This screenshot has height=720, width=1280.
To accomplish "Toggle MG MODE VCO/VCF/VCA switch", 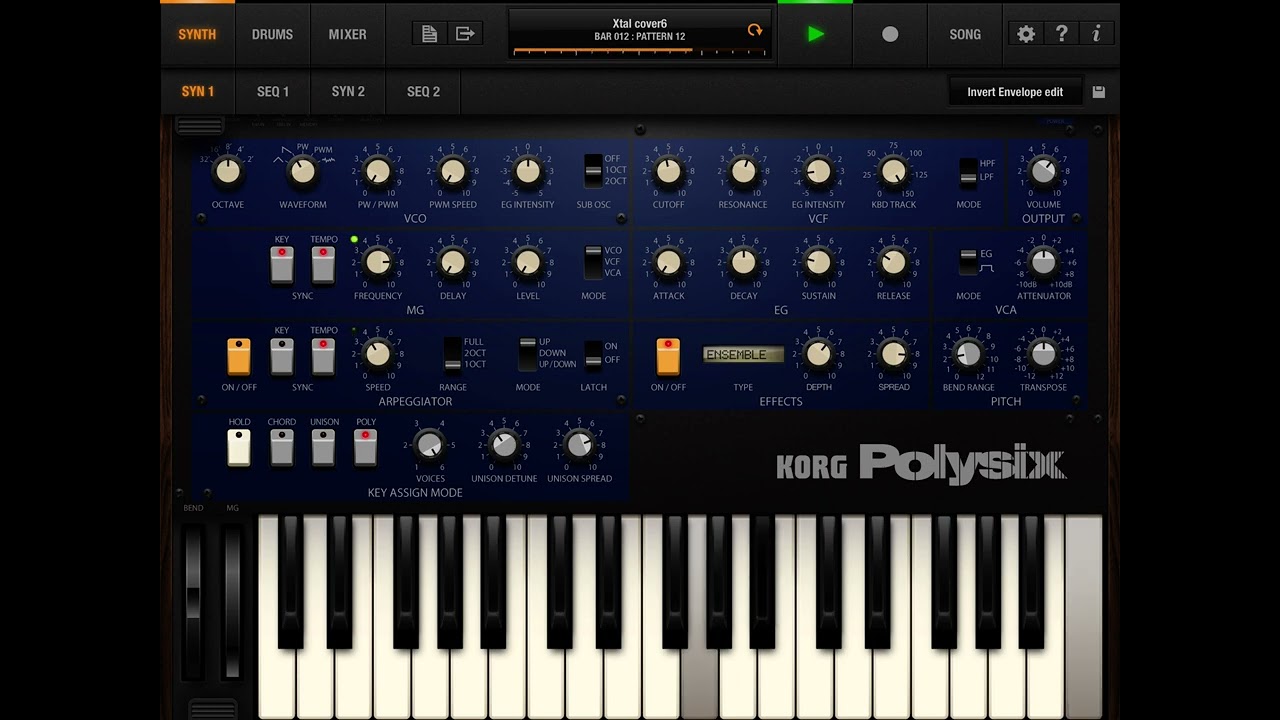I will 593,262.
